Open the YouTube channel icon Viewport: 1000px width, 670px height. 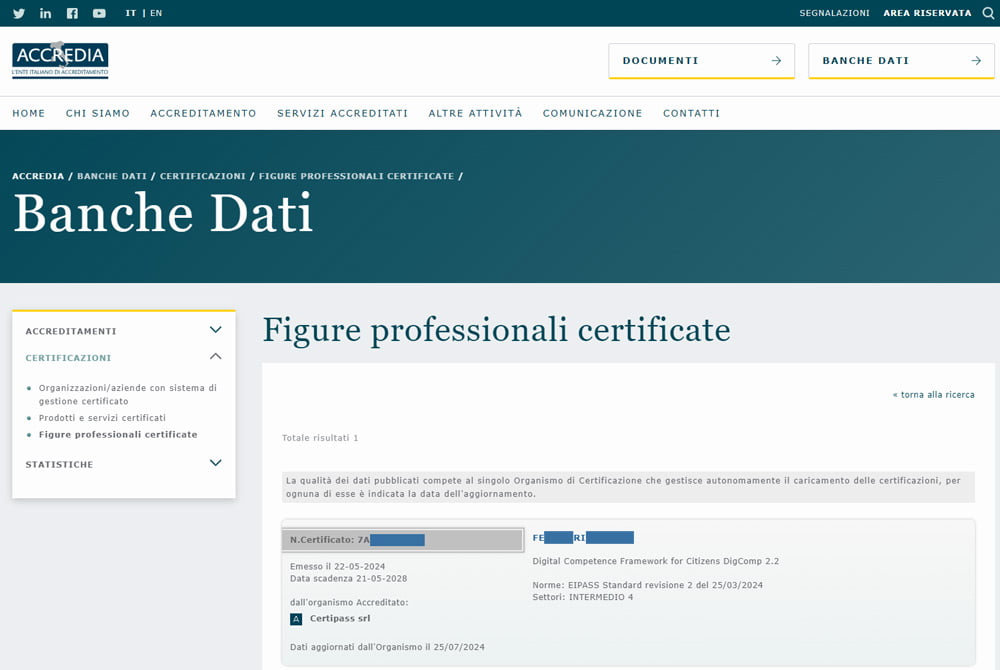pos(99,13)
